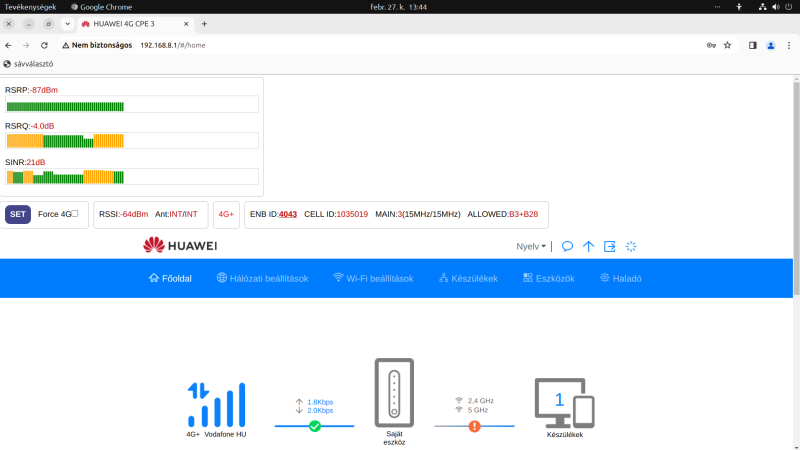This screenshot has width=800, height=450.
Task: Click RSSI:-64dBm reading
Action: coord(123,214)
